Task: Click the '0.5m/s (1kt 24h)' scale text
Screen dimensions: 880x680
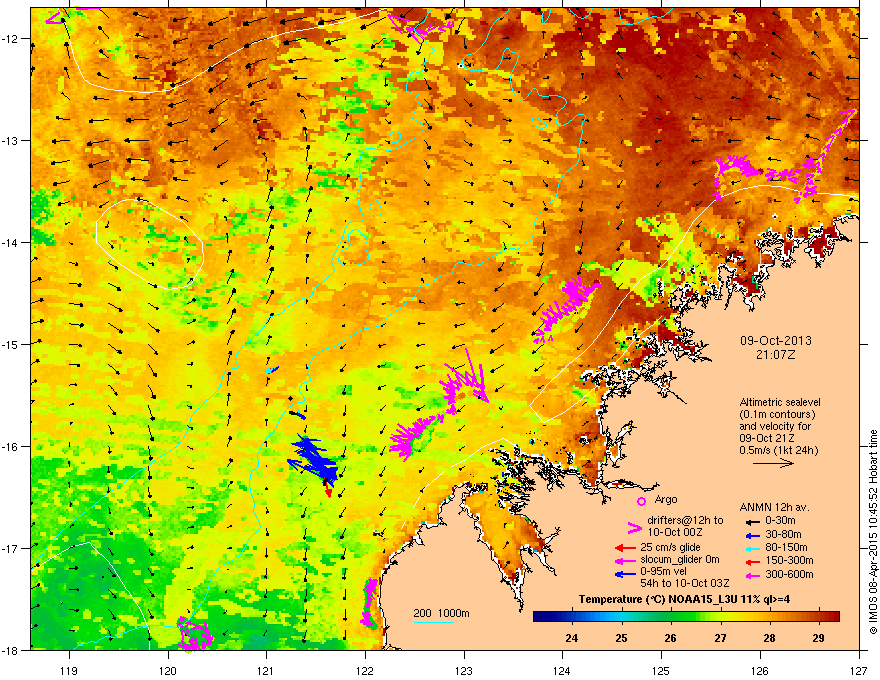Action: point(778,450)
